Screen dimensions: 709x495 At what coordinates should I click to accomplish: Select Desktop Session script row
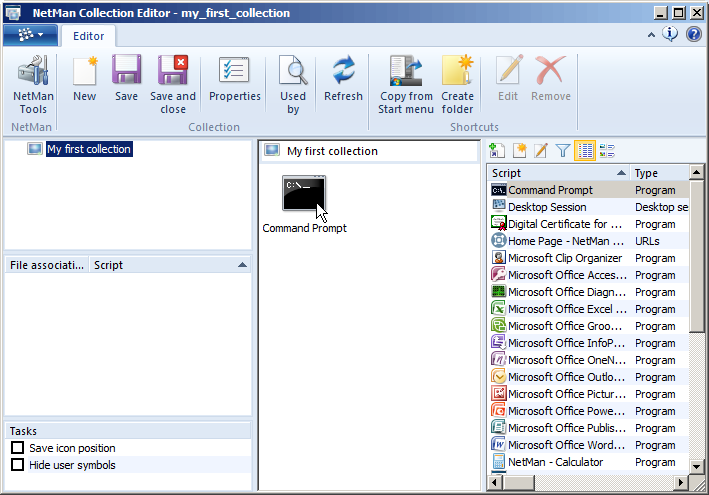point(589,207)
